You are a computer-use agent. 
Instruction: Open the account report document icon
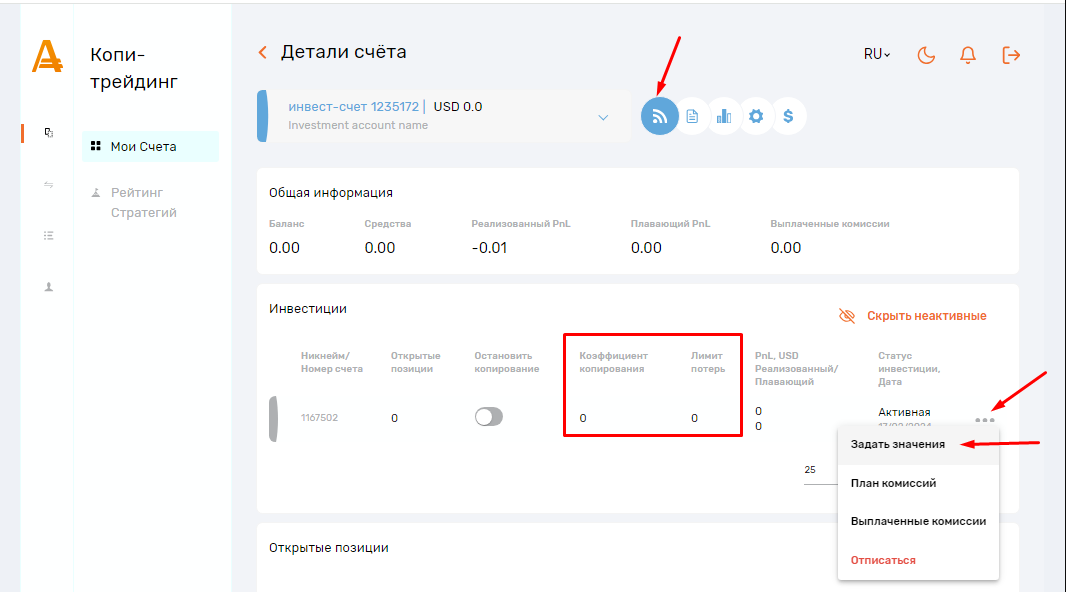[693, 116]
